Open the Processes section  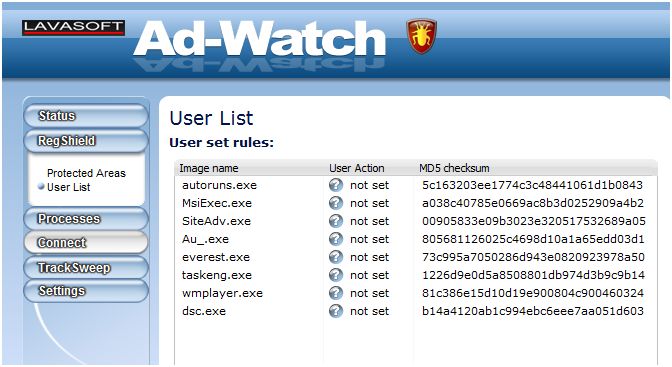86,219
